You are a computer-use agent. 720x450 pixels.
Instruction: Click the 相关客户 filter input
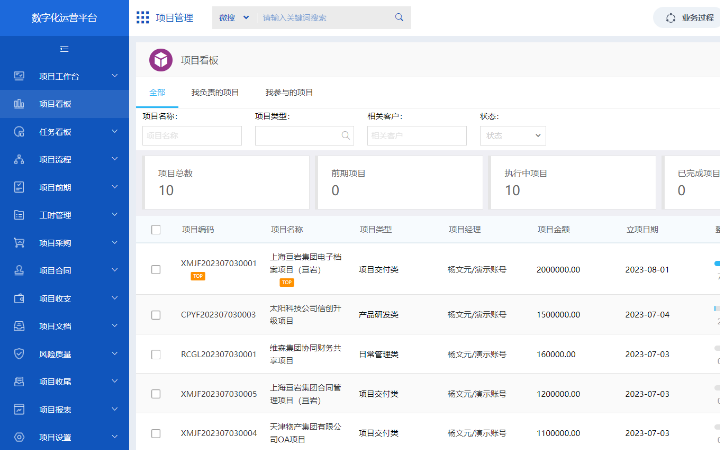pos(416,135)
